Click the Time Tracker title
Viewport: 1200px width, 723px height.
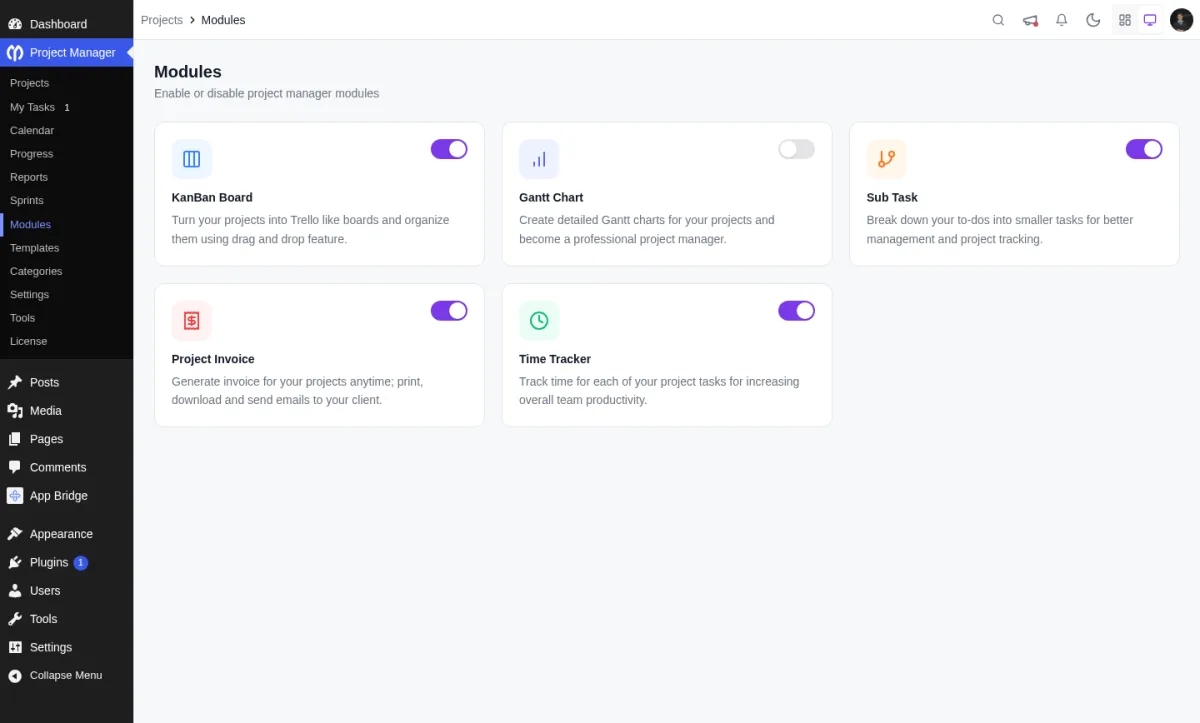coord(555,359)
